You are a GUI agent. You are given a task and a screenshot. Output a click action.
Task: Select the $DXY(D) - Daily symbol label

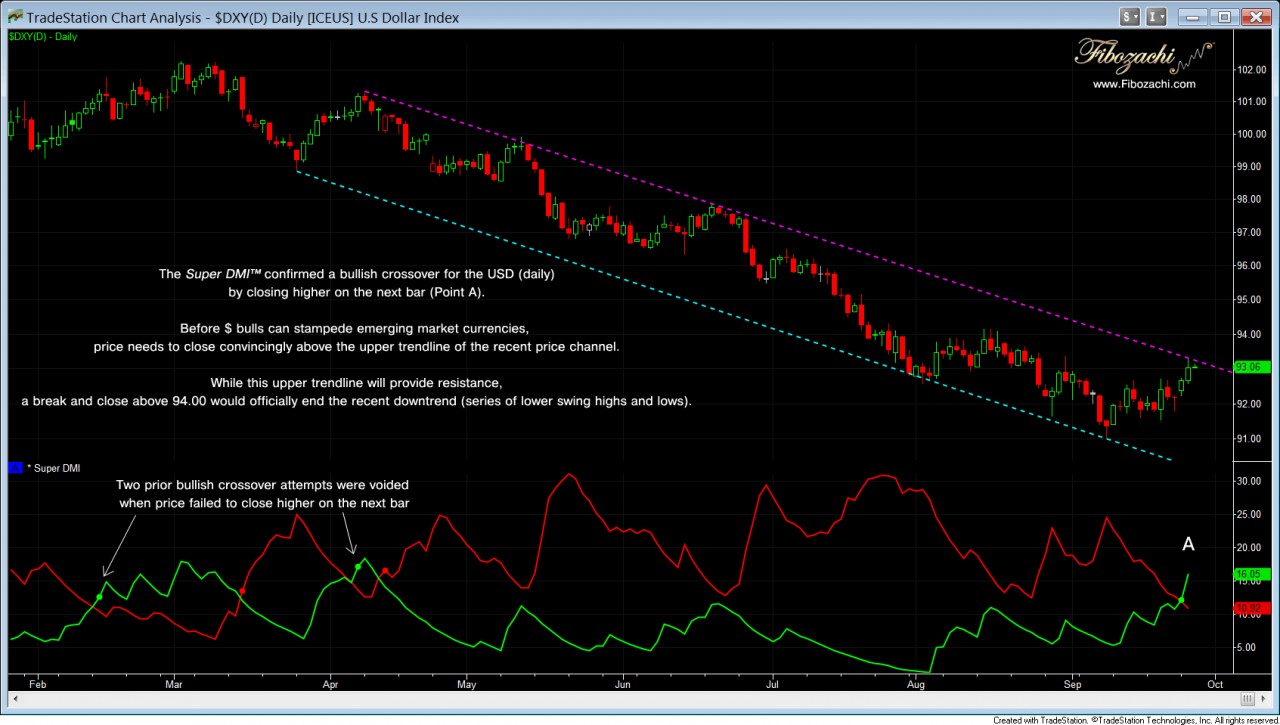[43, 37]
